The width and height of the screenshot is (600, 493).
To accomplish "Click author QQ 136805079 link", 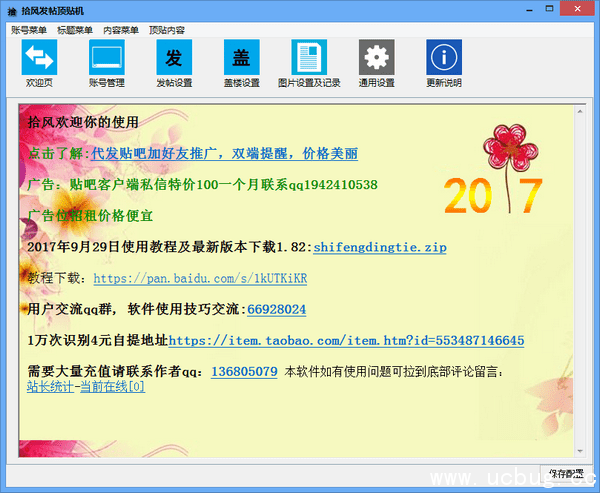I will pyautogui.click(x=244, y=372).
